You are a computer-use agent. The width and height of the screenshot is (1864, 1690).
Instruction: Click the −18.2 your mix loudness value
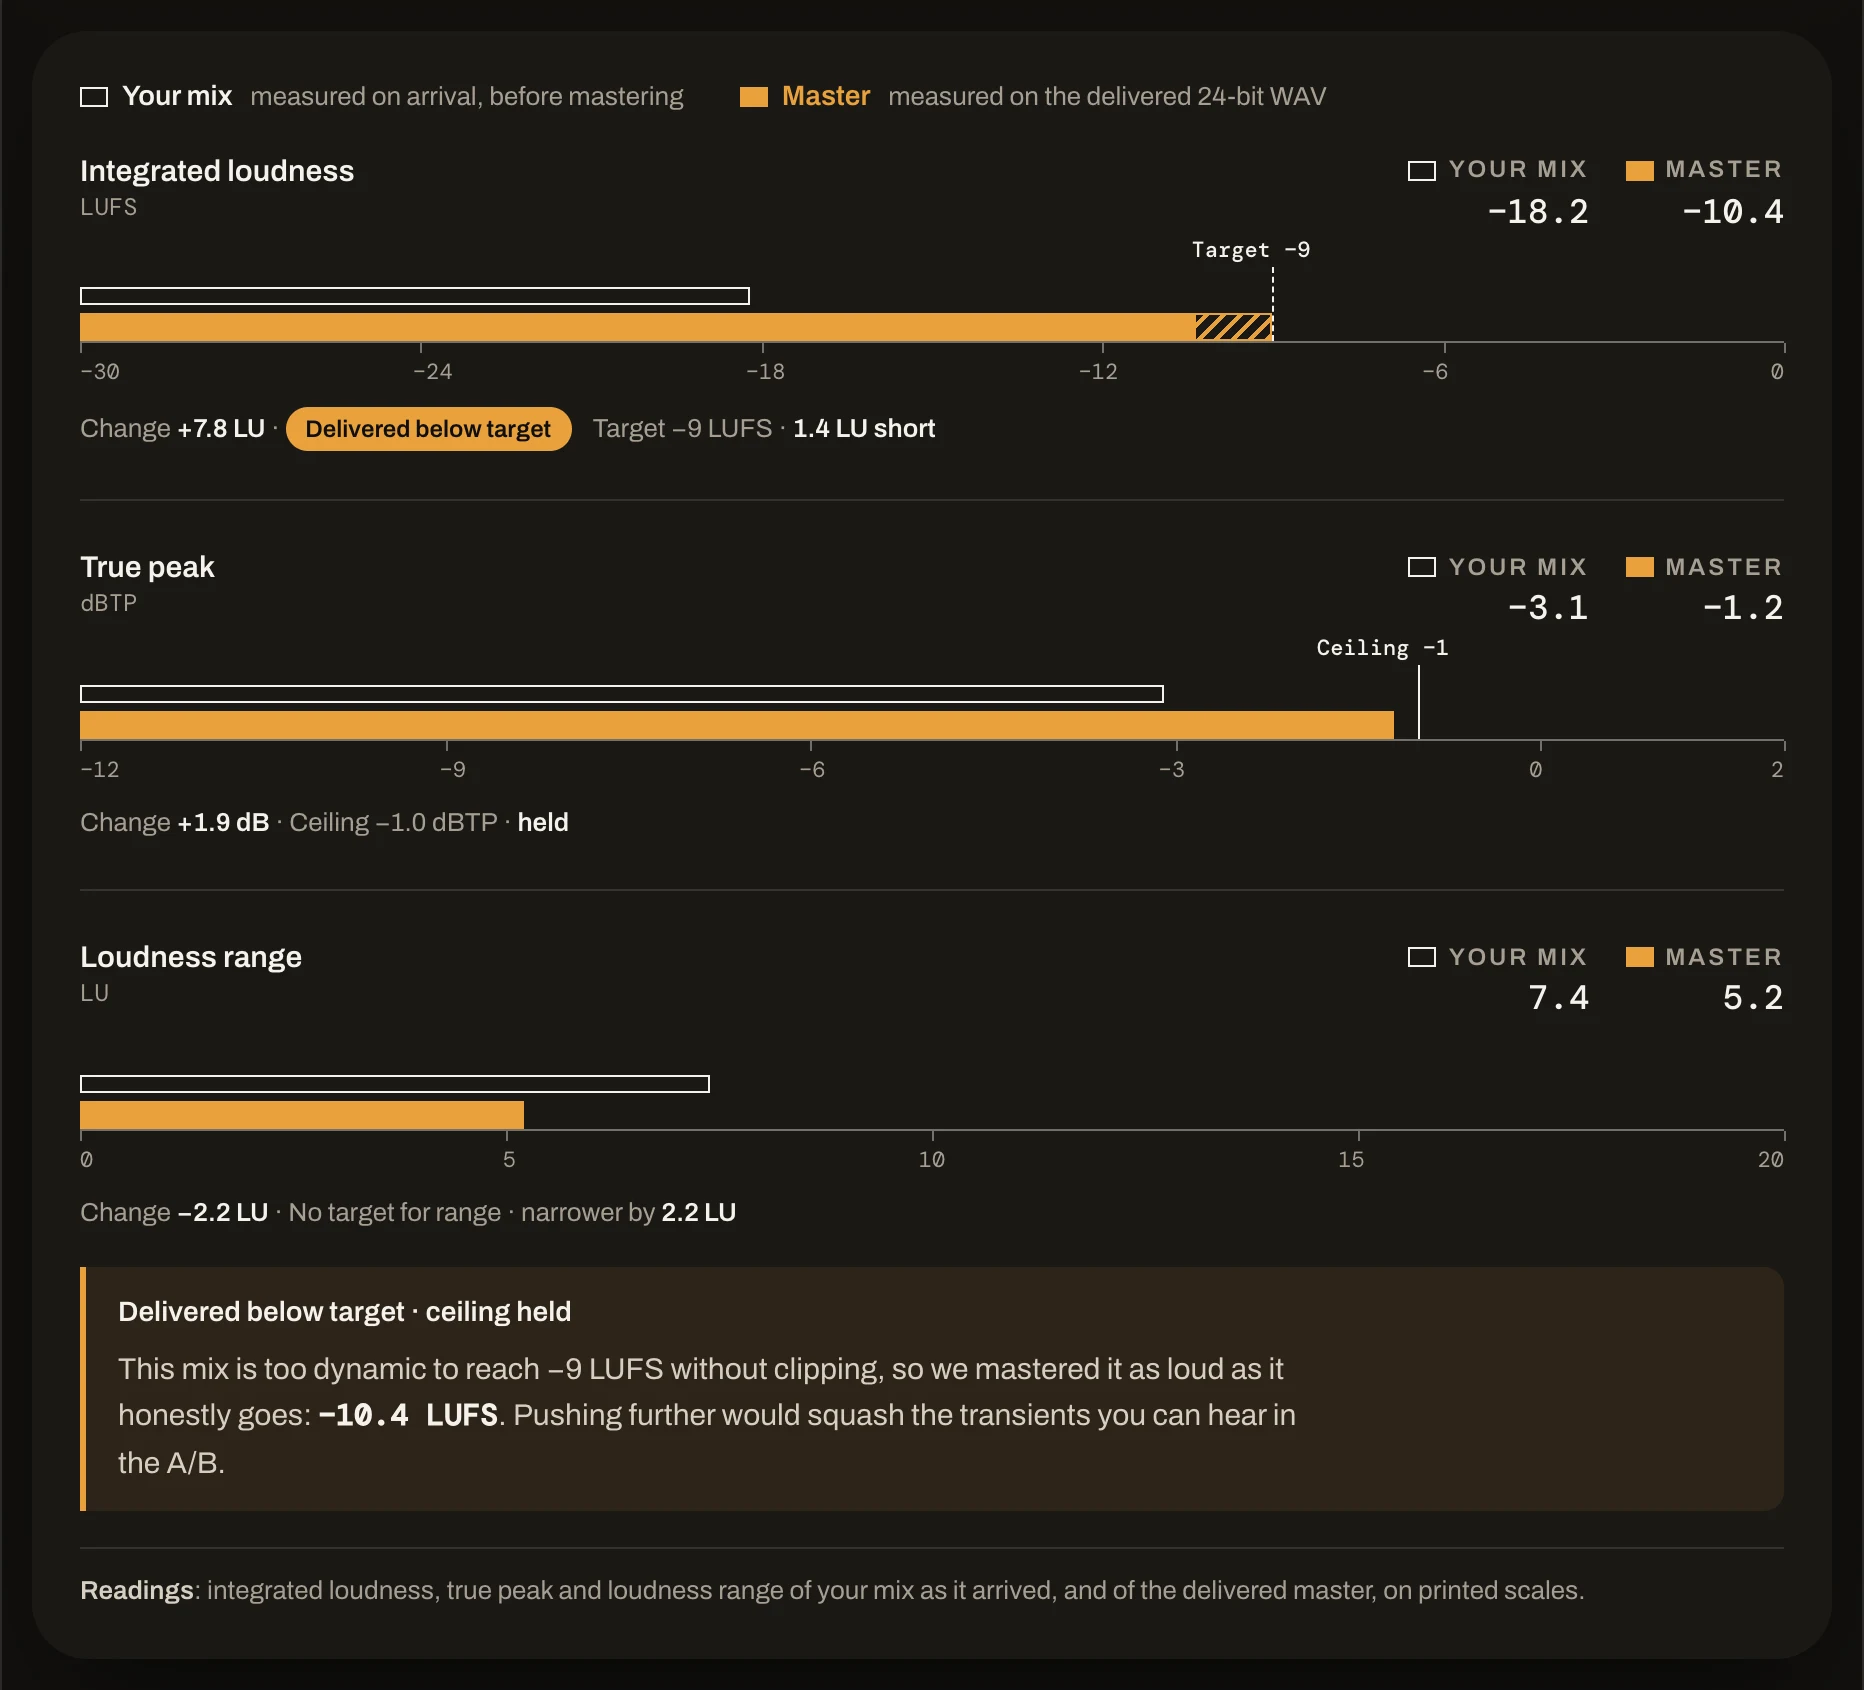click(1538, 212)
